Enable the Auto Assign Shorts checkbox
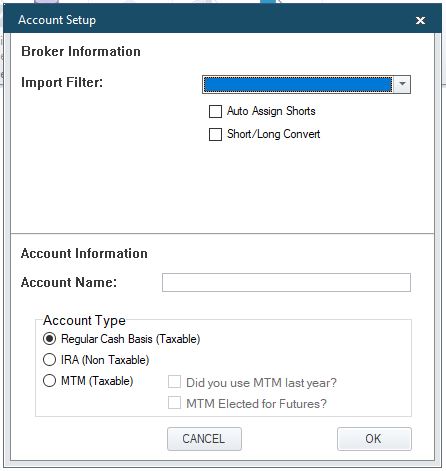Viewport: 446px width, 471px height. coord(215,111)
